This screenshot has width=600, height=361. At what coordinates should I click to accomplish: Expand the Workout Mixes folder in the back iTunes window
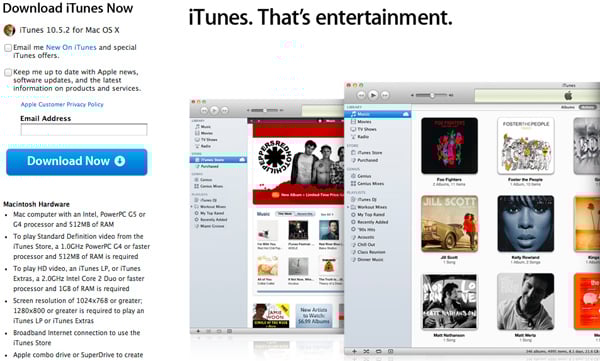[x=192, y=206]
